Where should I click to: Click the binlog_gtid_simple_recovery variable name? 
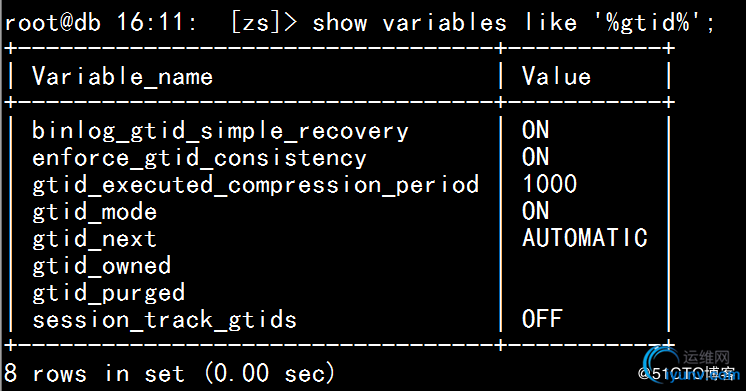click(x=220, y=131)
